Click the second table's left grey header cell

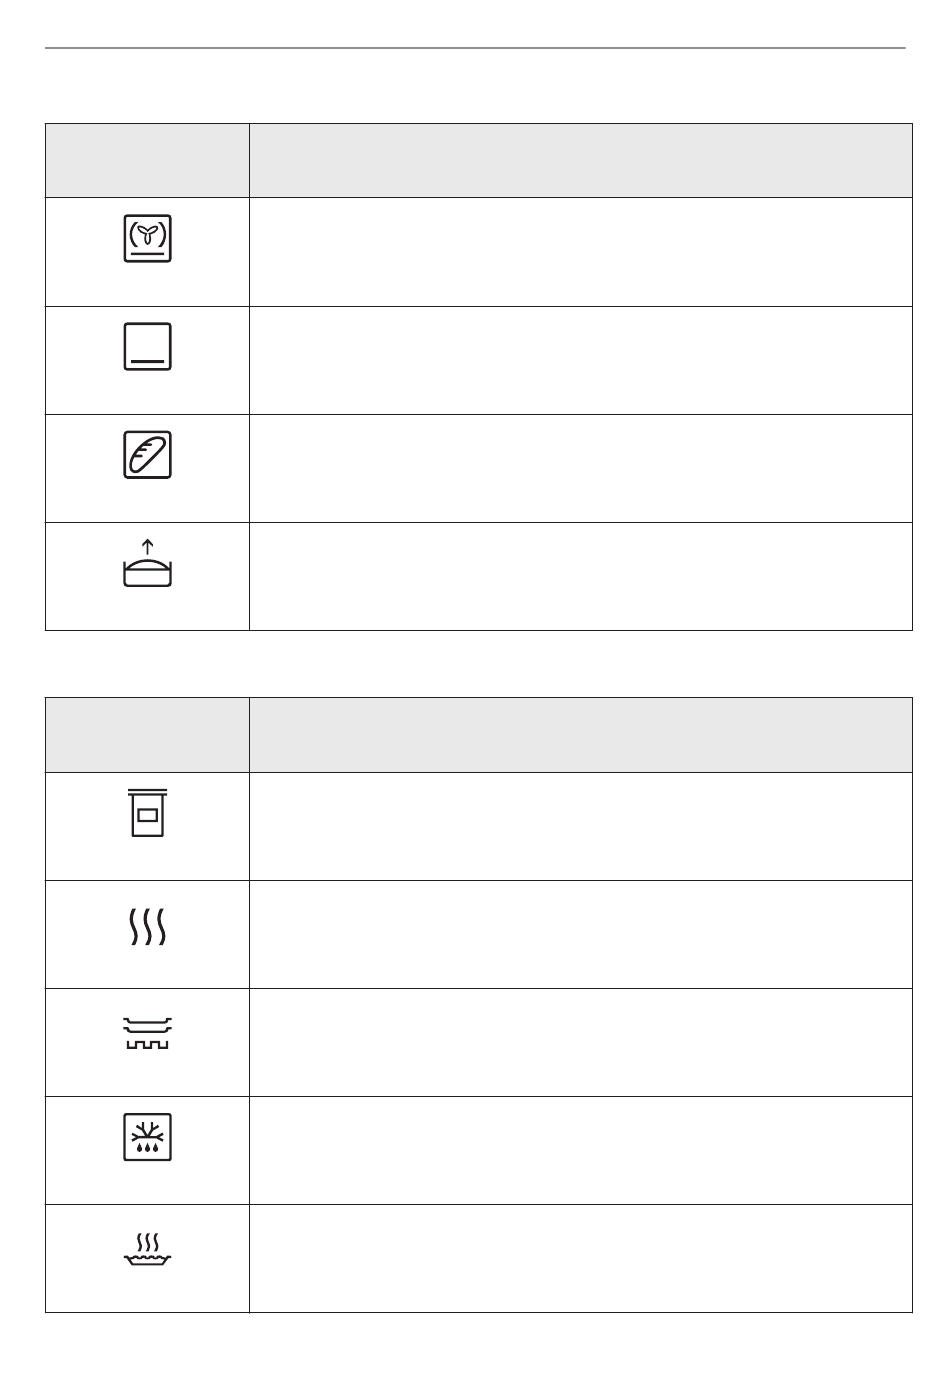[x=148, y=735]
